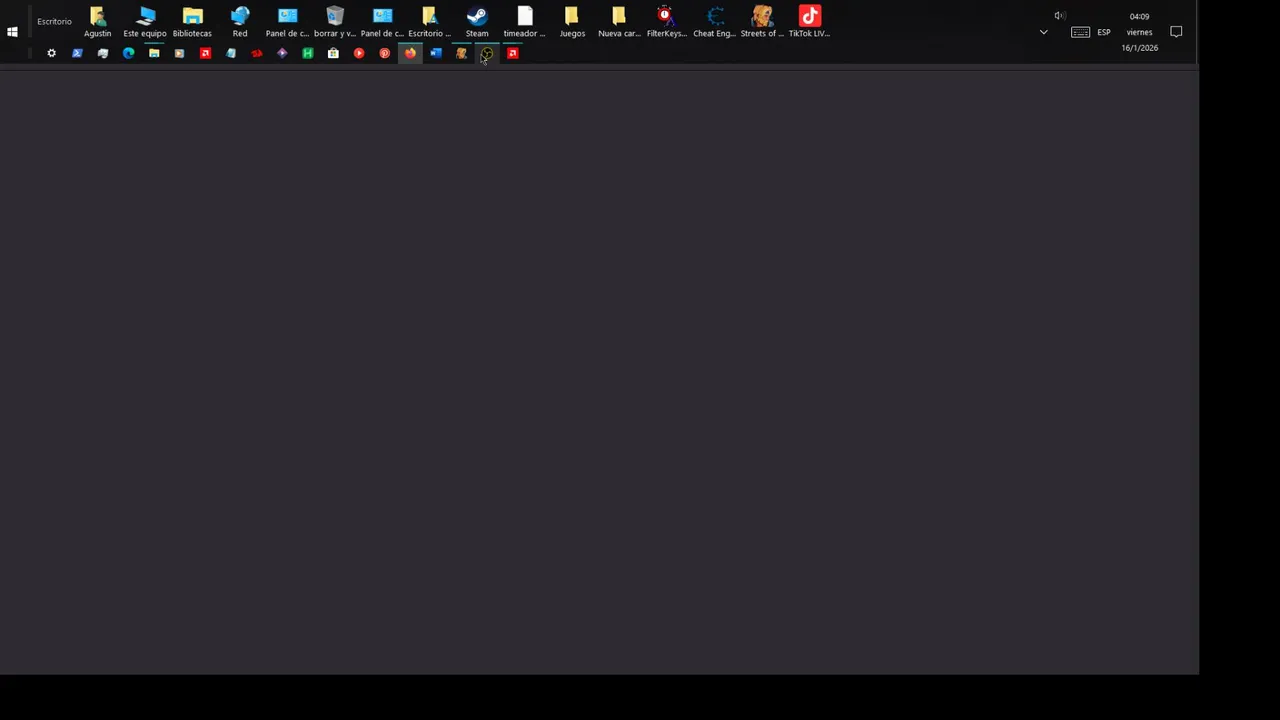Switch to Firefox on the taskbar
1280x720 pixels.
click(410, 53)
